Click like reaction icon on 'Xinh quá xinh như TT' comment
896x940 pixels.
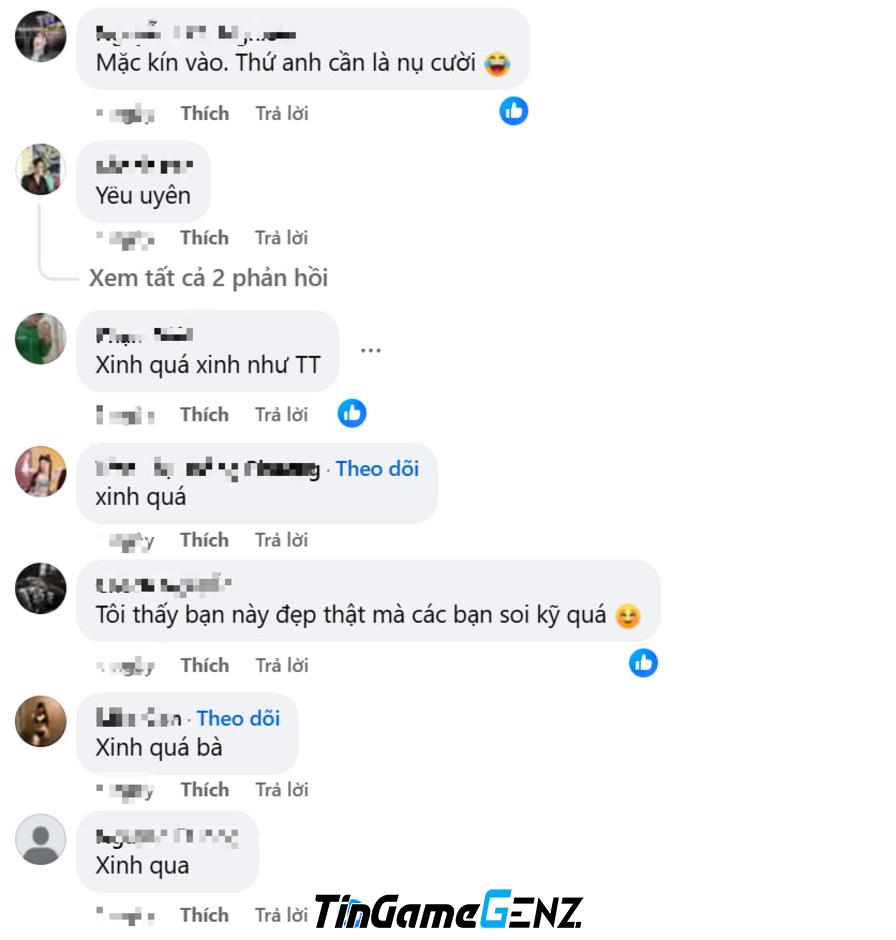352,413
